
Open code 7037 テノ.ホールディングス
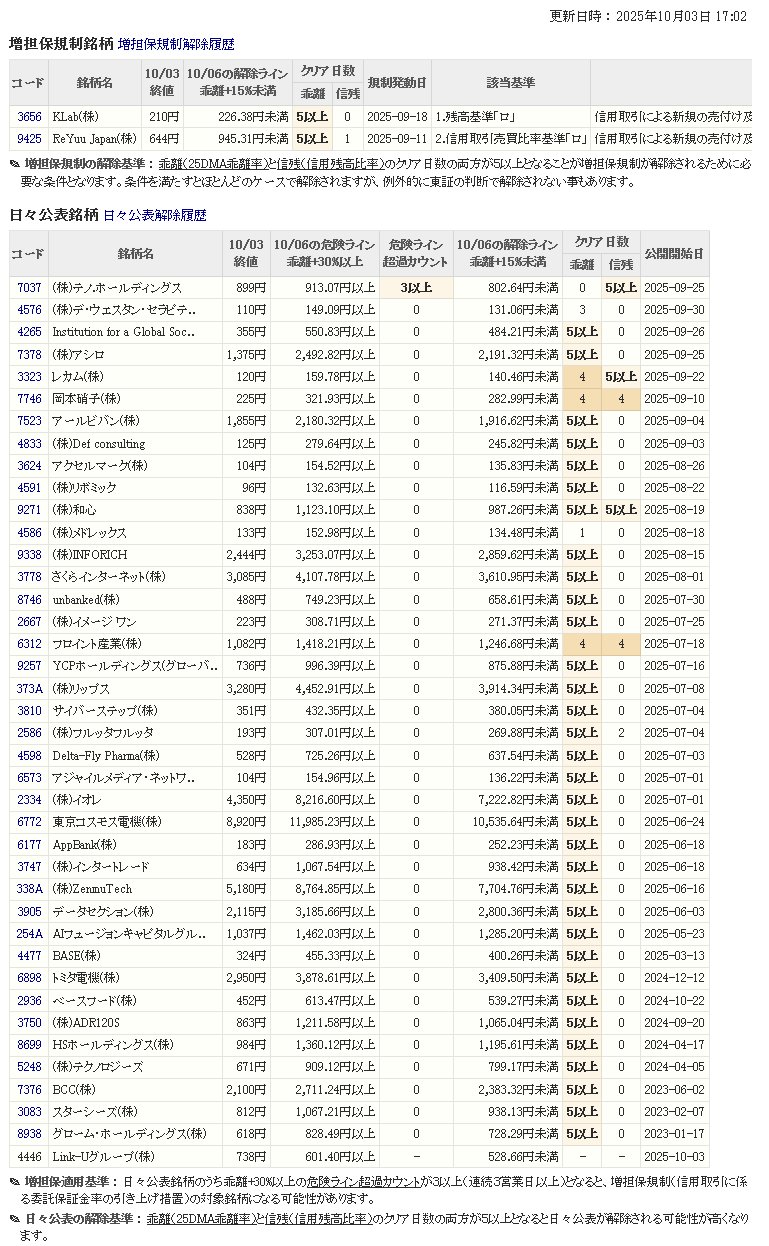[x=29, y=288]
